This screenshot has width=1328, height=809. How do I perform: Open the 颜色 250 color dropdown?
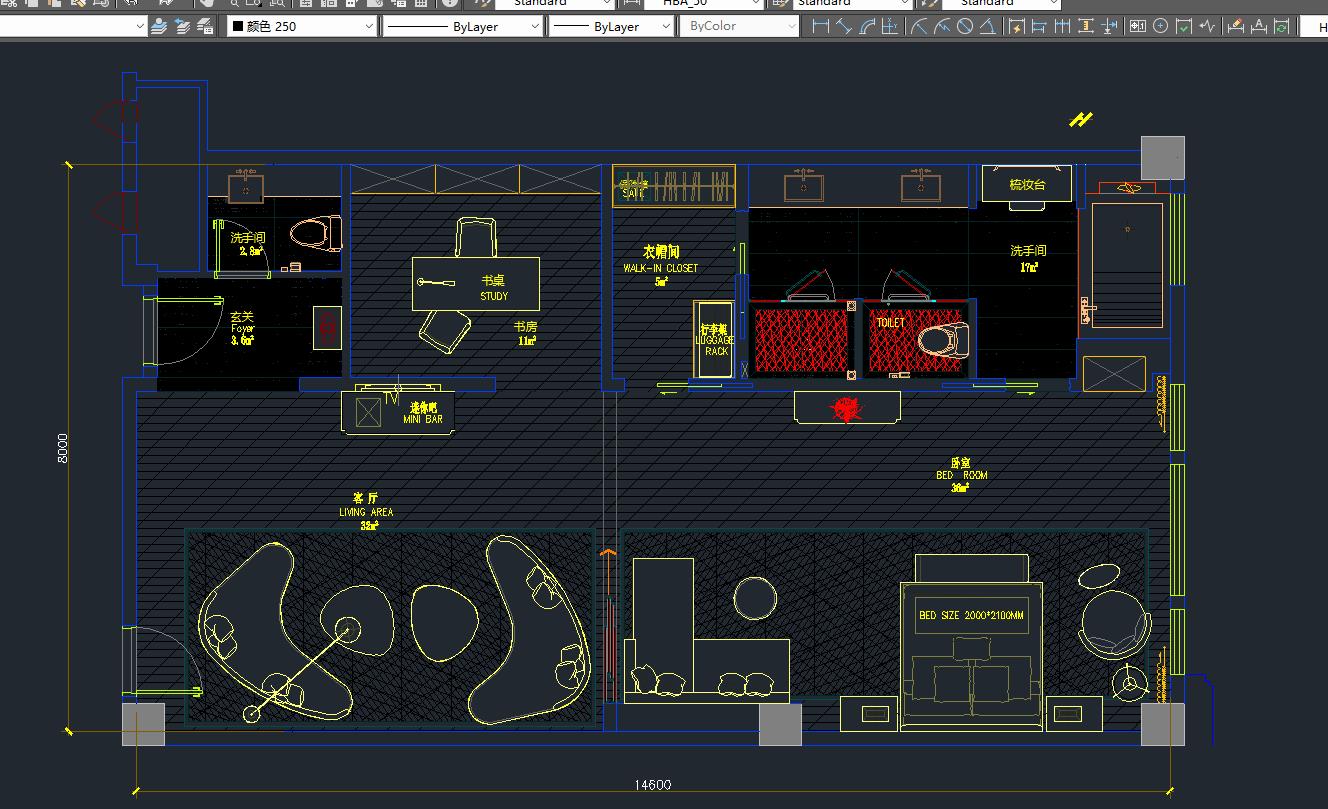point(302,27)
